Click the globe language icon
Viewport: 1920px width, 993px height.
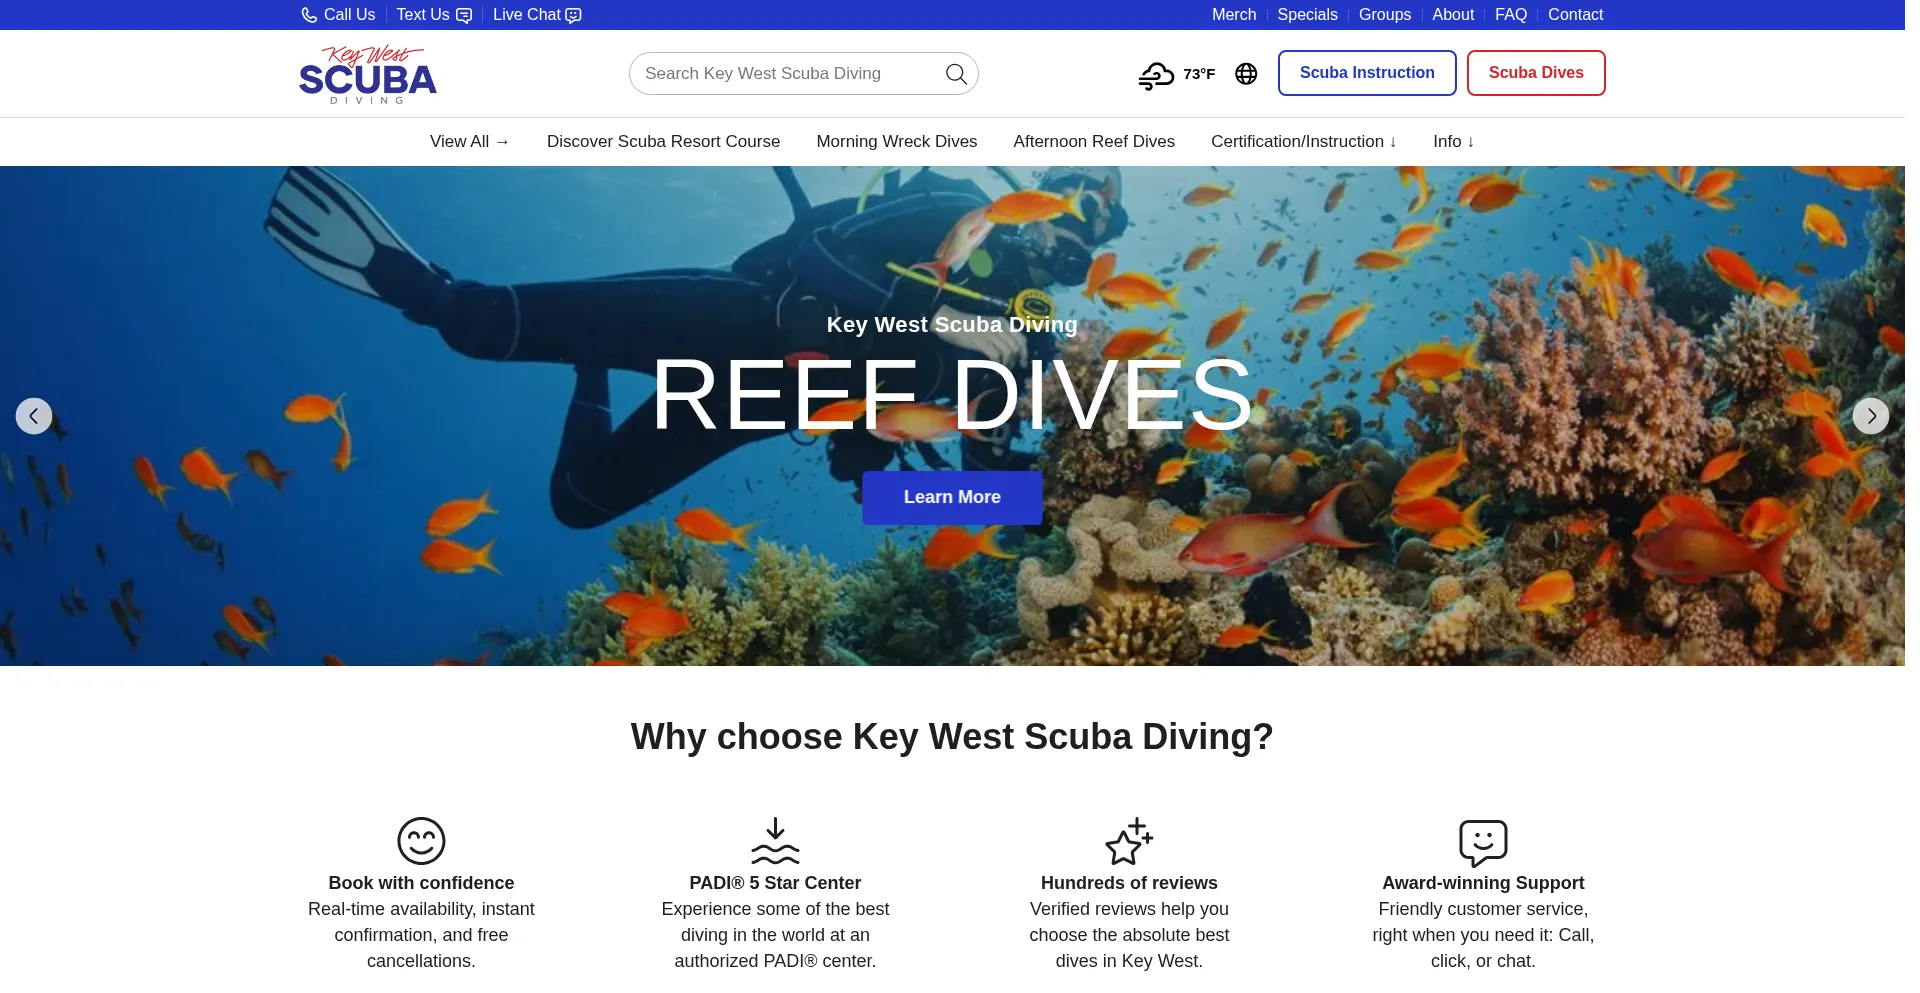pyautogui.click(x=1245, y=73)
